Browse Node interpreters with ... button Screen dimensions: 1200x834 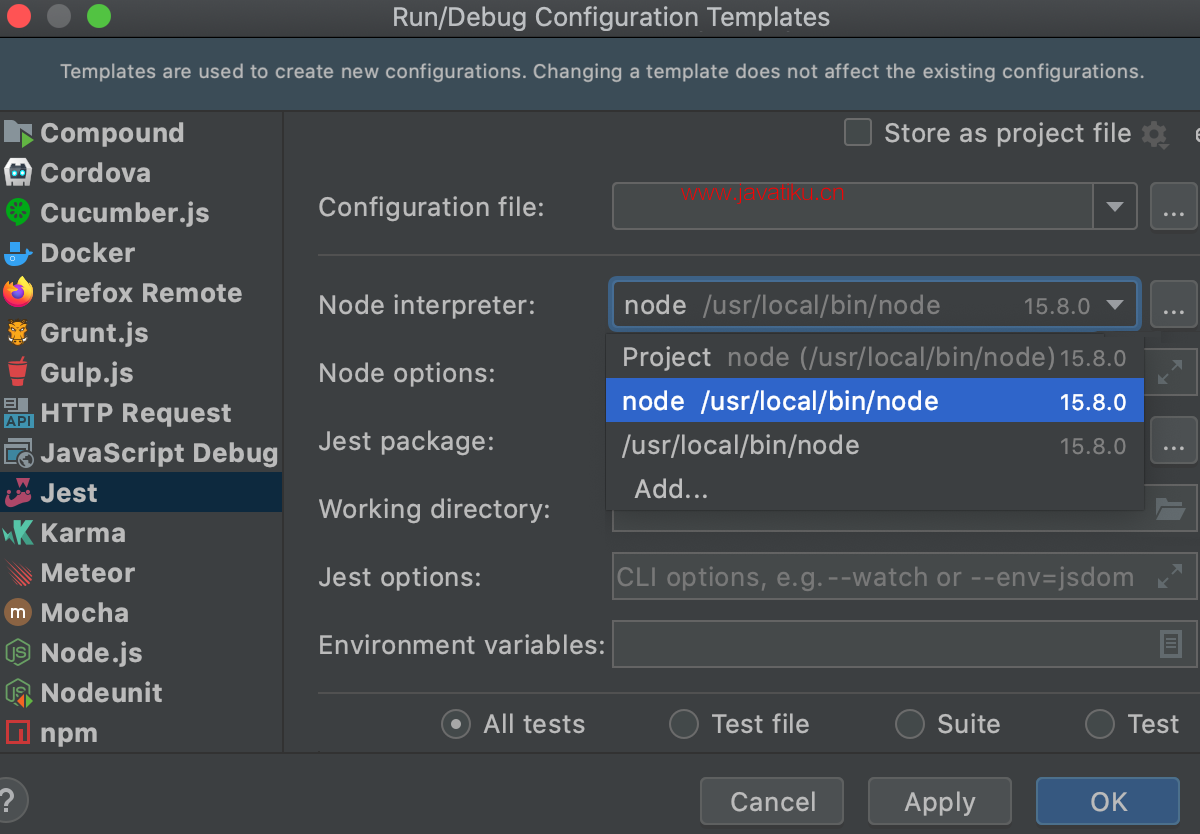click(1174, 305)
